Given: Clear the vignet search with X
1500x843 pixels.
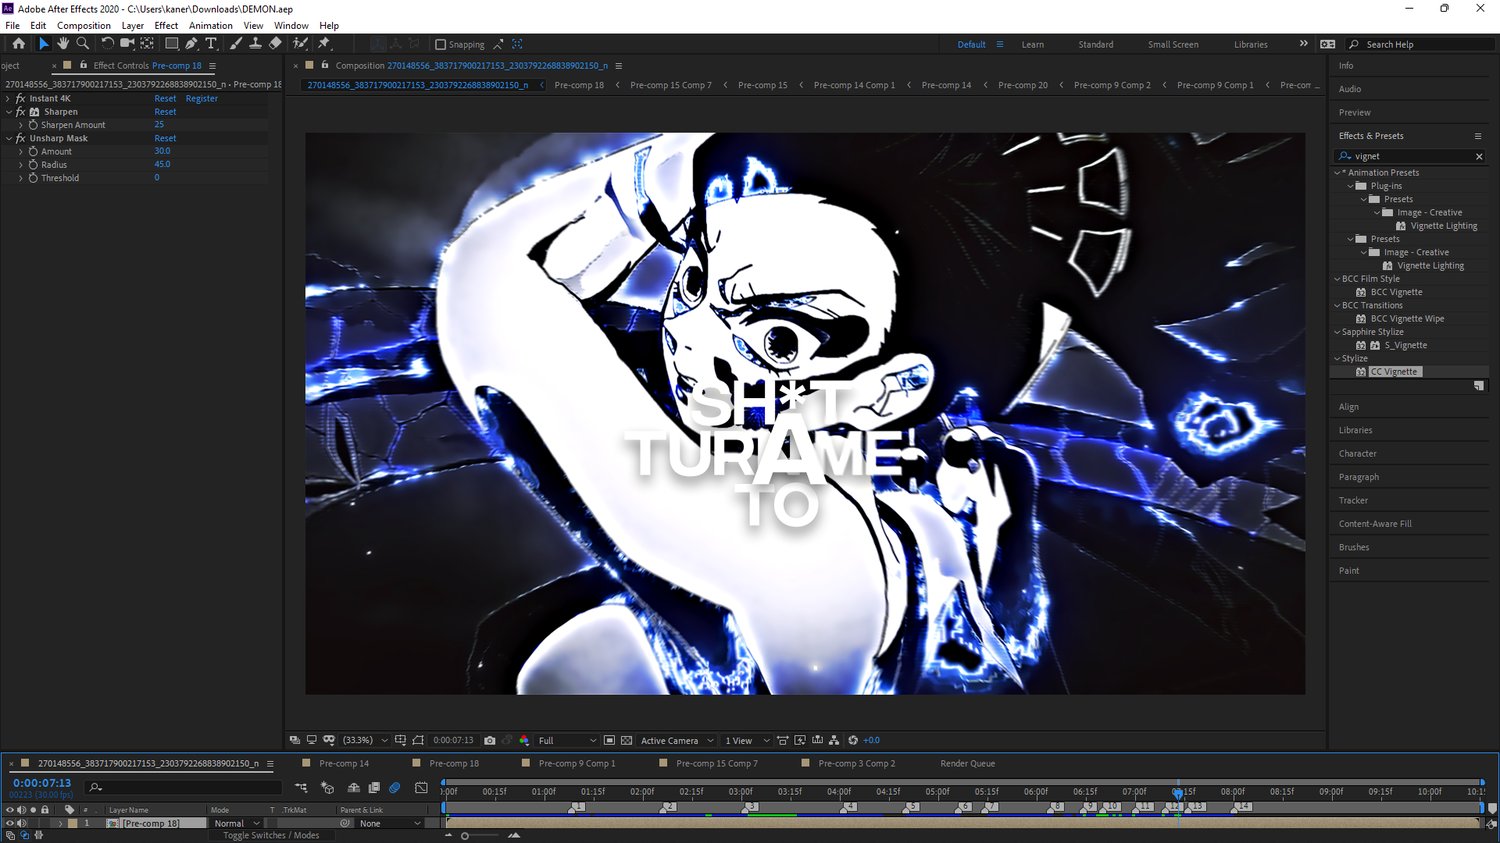Looking at the screenshot, I should tap(1479, 157).
